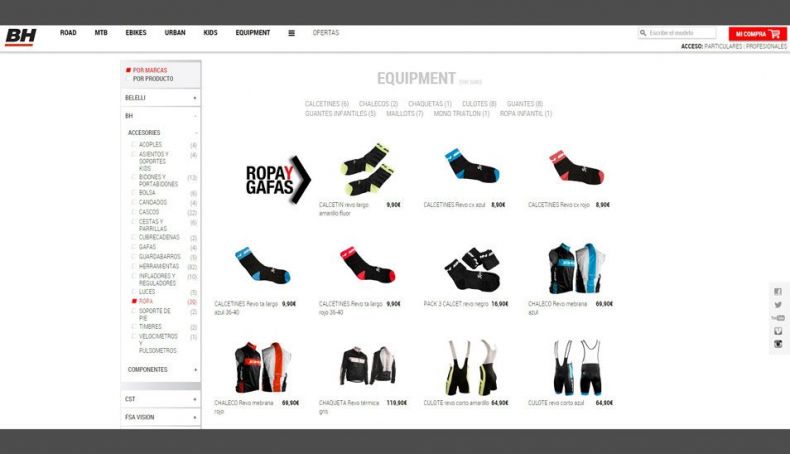Filter by Mono Triatlon (1)

462,114
